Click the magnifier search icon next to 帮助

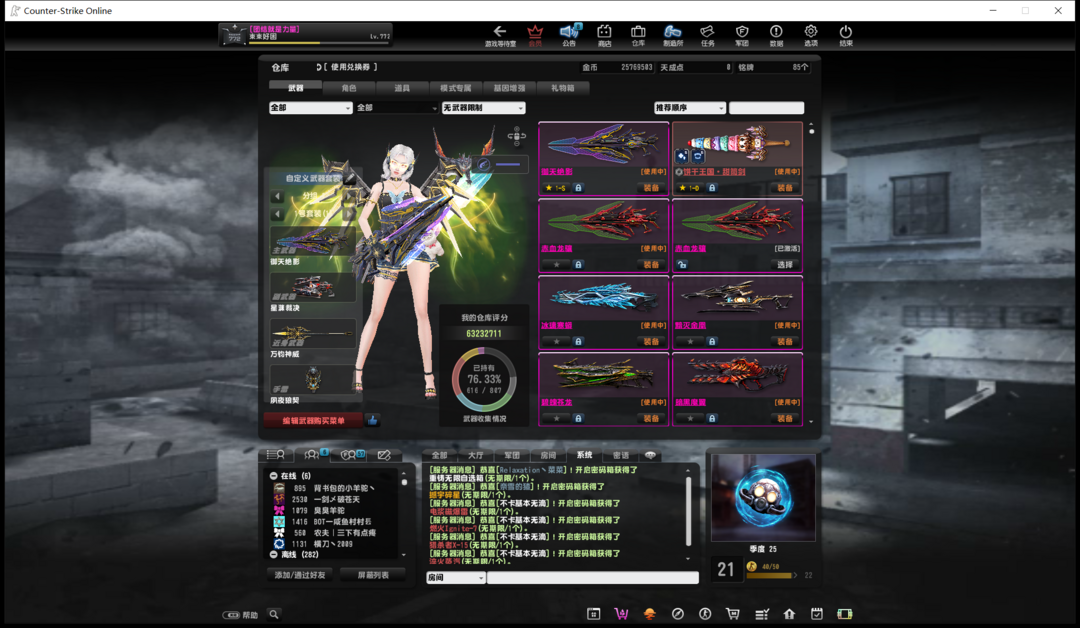274,614
